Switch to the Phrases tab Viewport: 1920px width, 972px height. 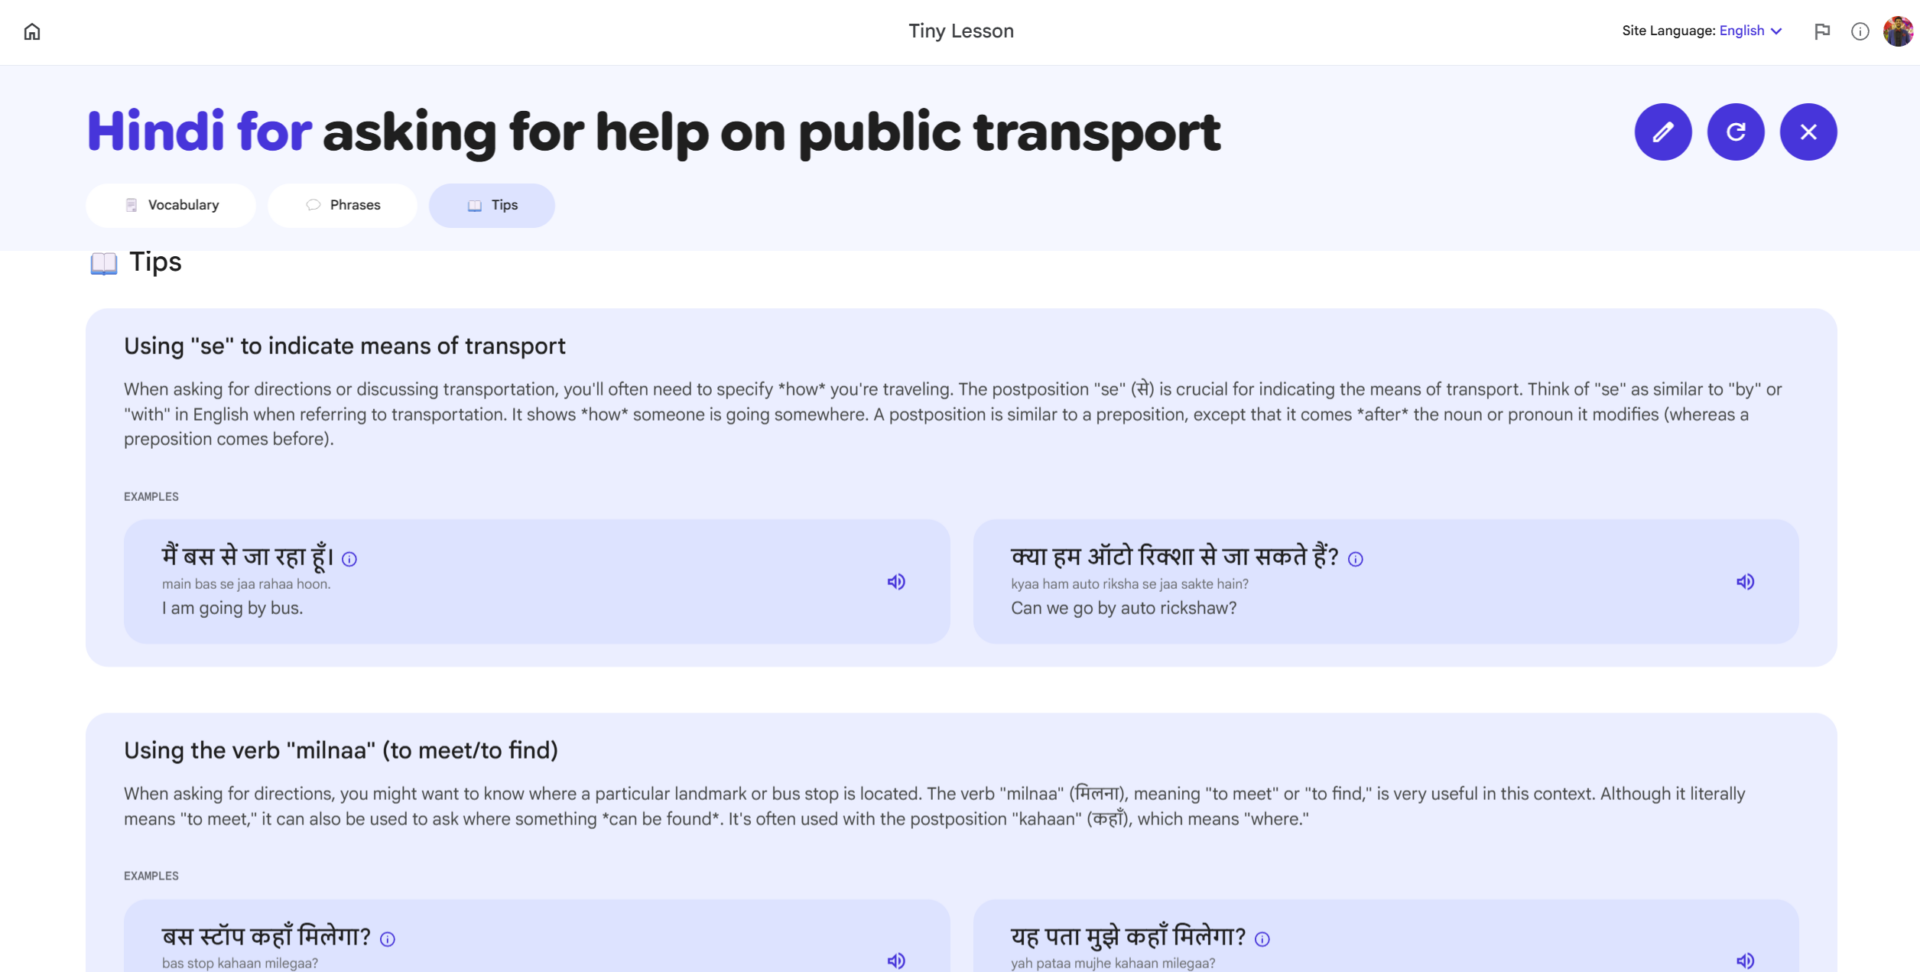(x=342, y=205)
